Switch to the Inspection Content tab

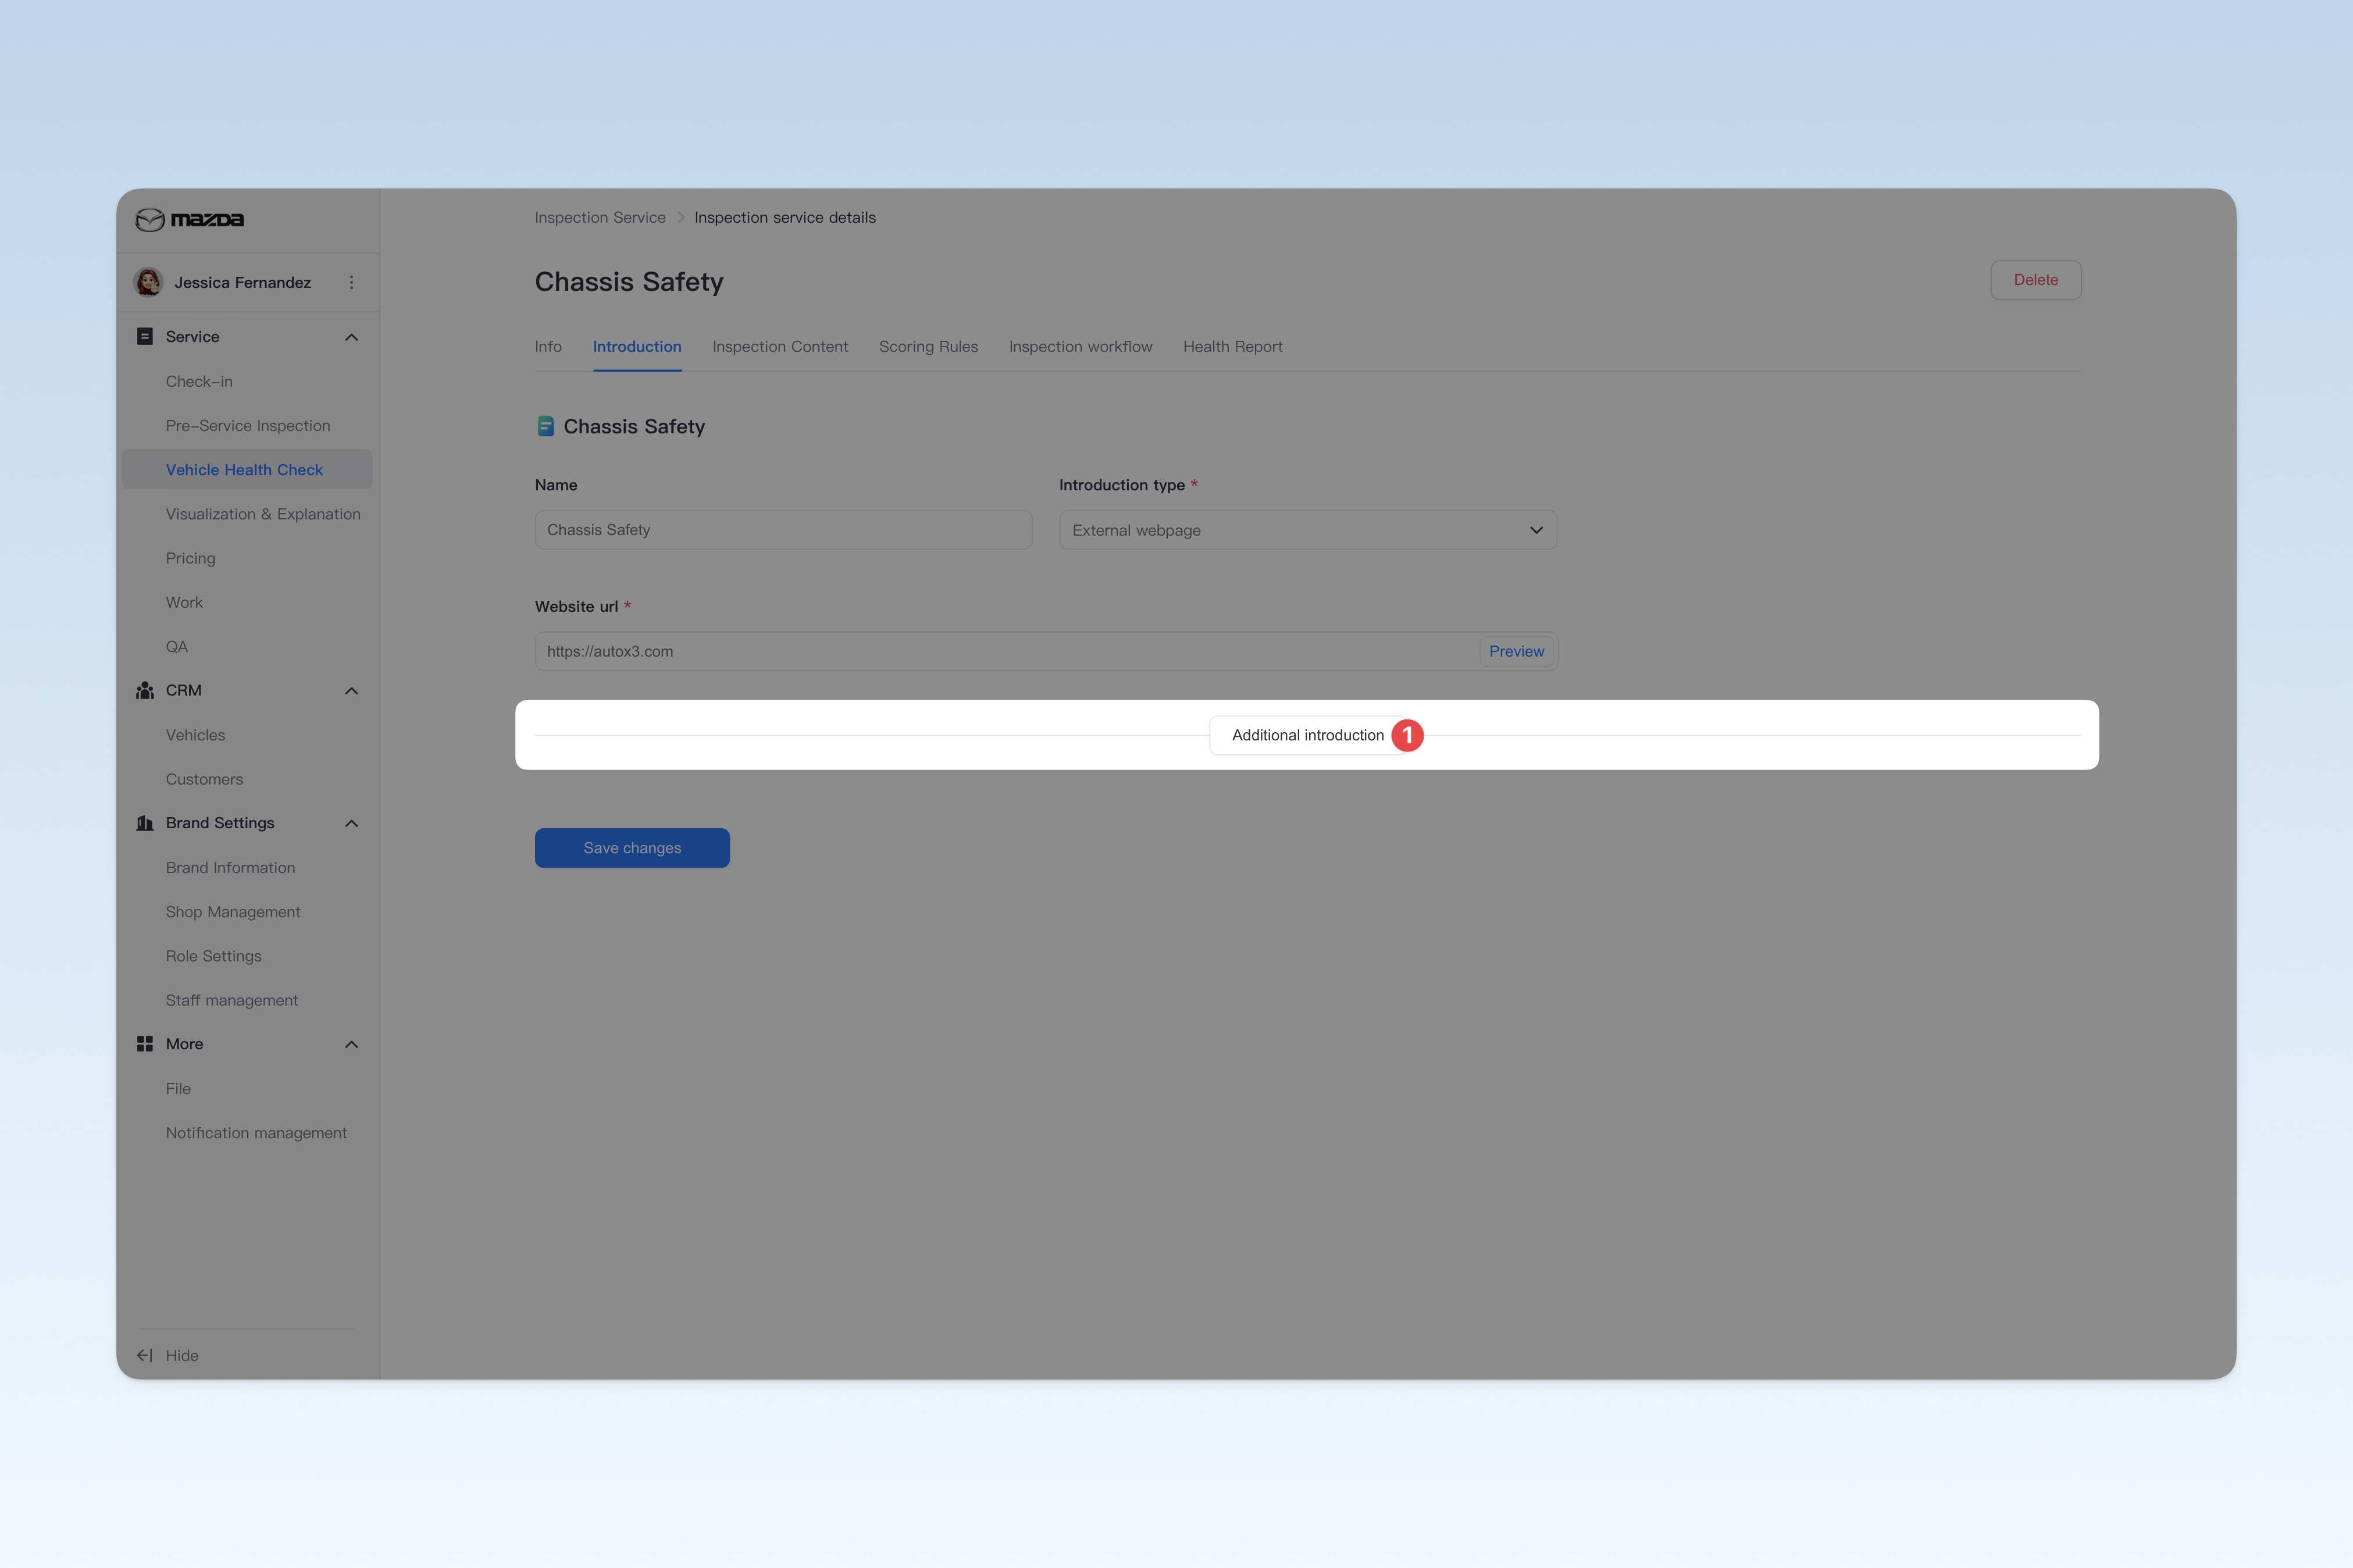780,346
